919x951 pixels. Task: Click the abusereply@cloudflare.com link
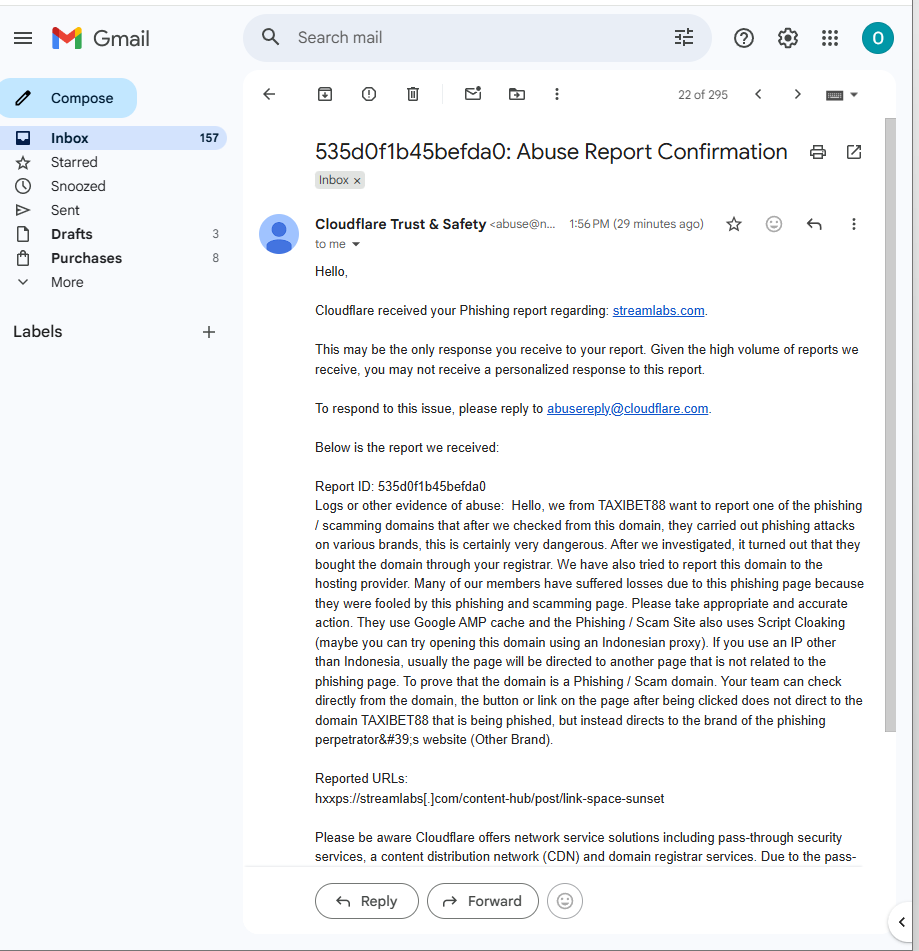(627, 409)
